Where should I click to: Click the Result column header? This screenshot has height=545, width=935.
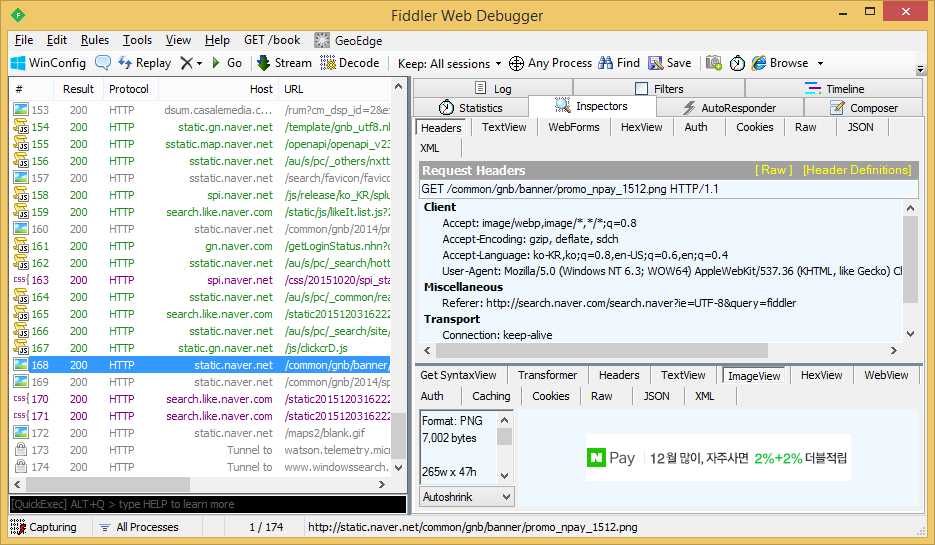(x=78, y=89)
